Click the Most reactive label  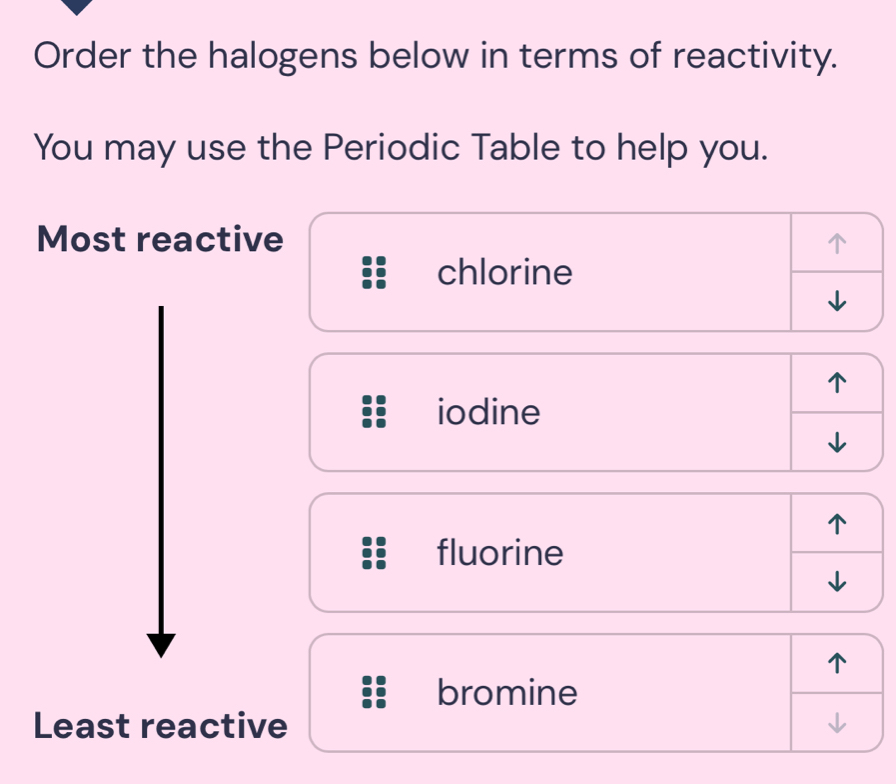160,239
